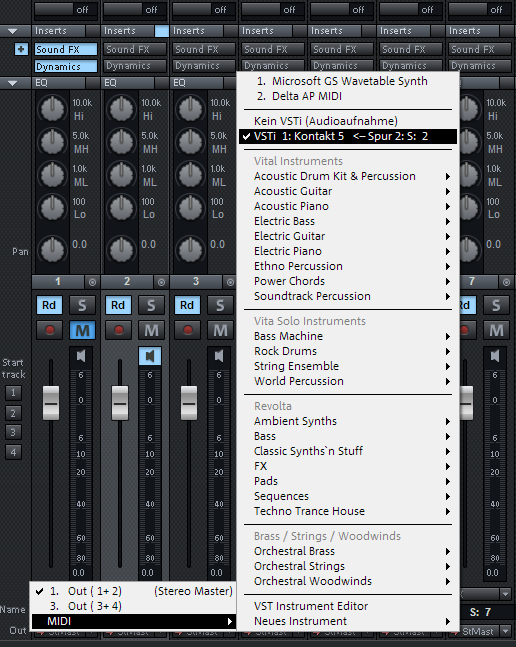Screen dimensions: 516x647
Task: Click track 3 Pan knob
Action: pos(190,249)
